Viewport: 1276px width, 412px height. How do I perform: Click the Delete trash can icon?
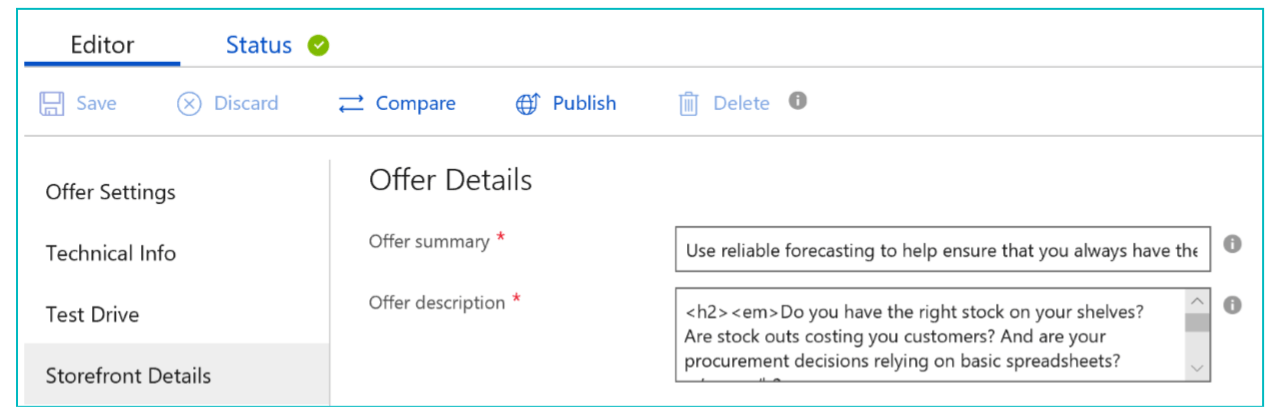(x=688, y=103)
